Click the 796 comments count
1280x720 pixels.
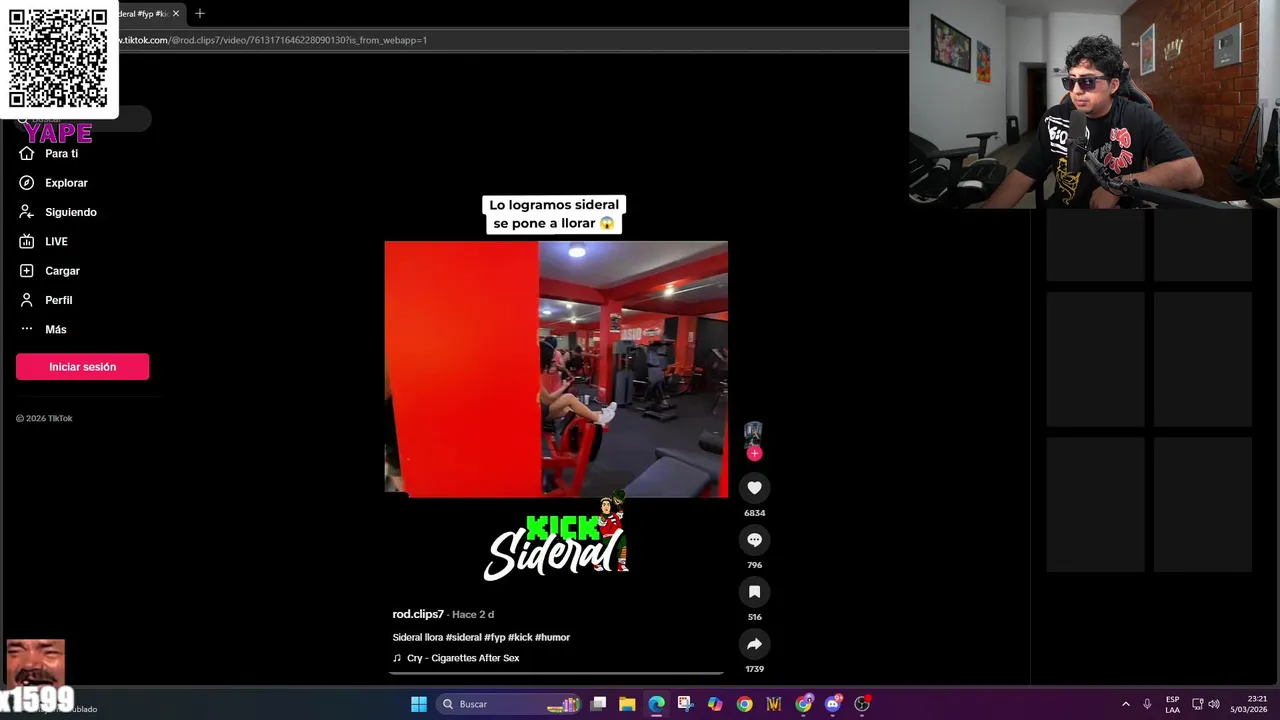(754, 565)
